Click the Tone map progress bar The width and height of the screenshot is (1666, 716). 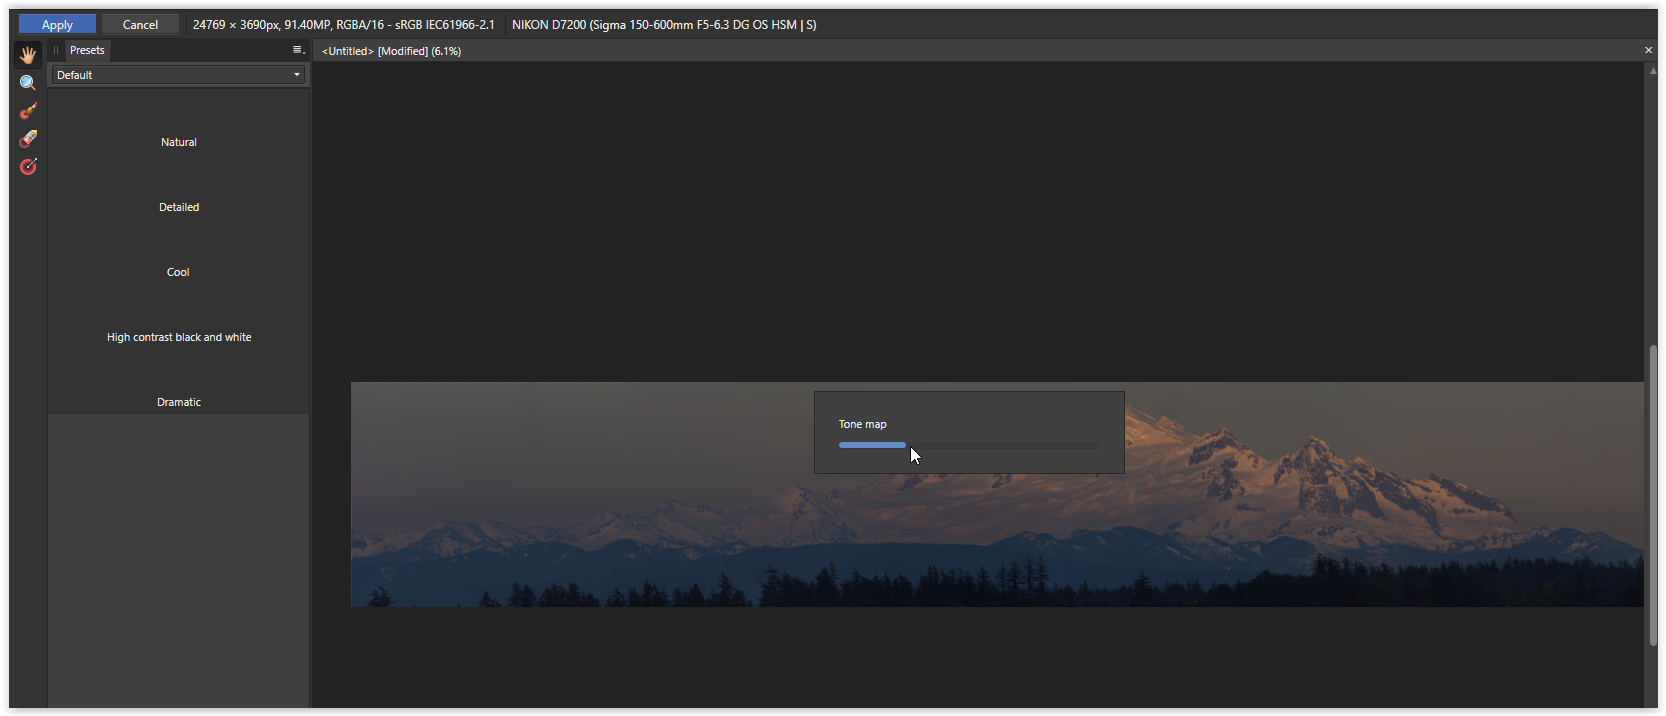(968, 445)
